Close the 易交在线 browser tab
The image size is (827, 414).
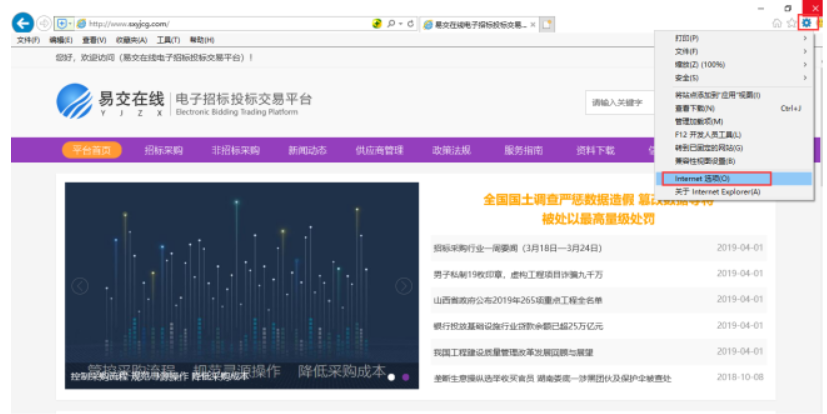[533, 24]
